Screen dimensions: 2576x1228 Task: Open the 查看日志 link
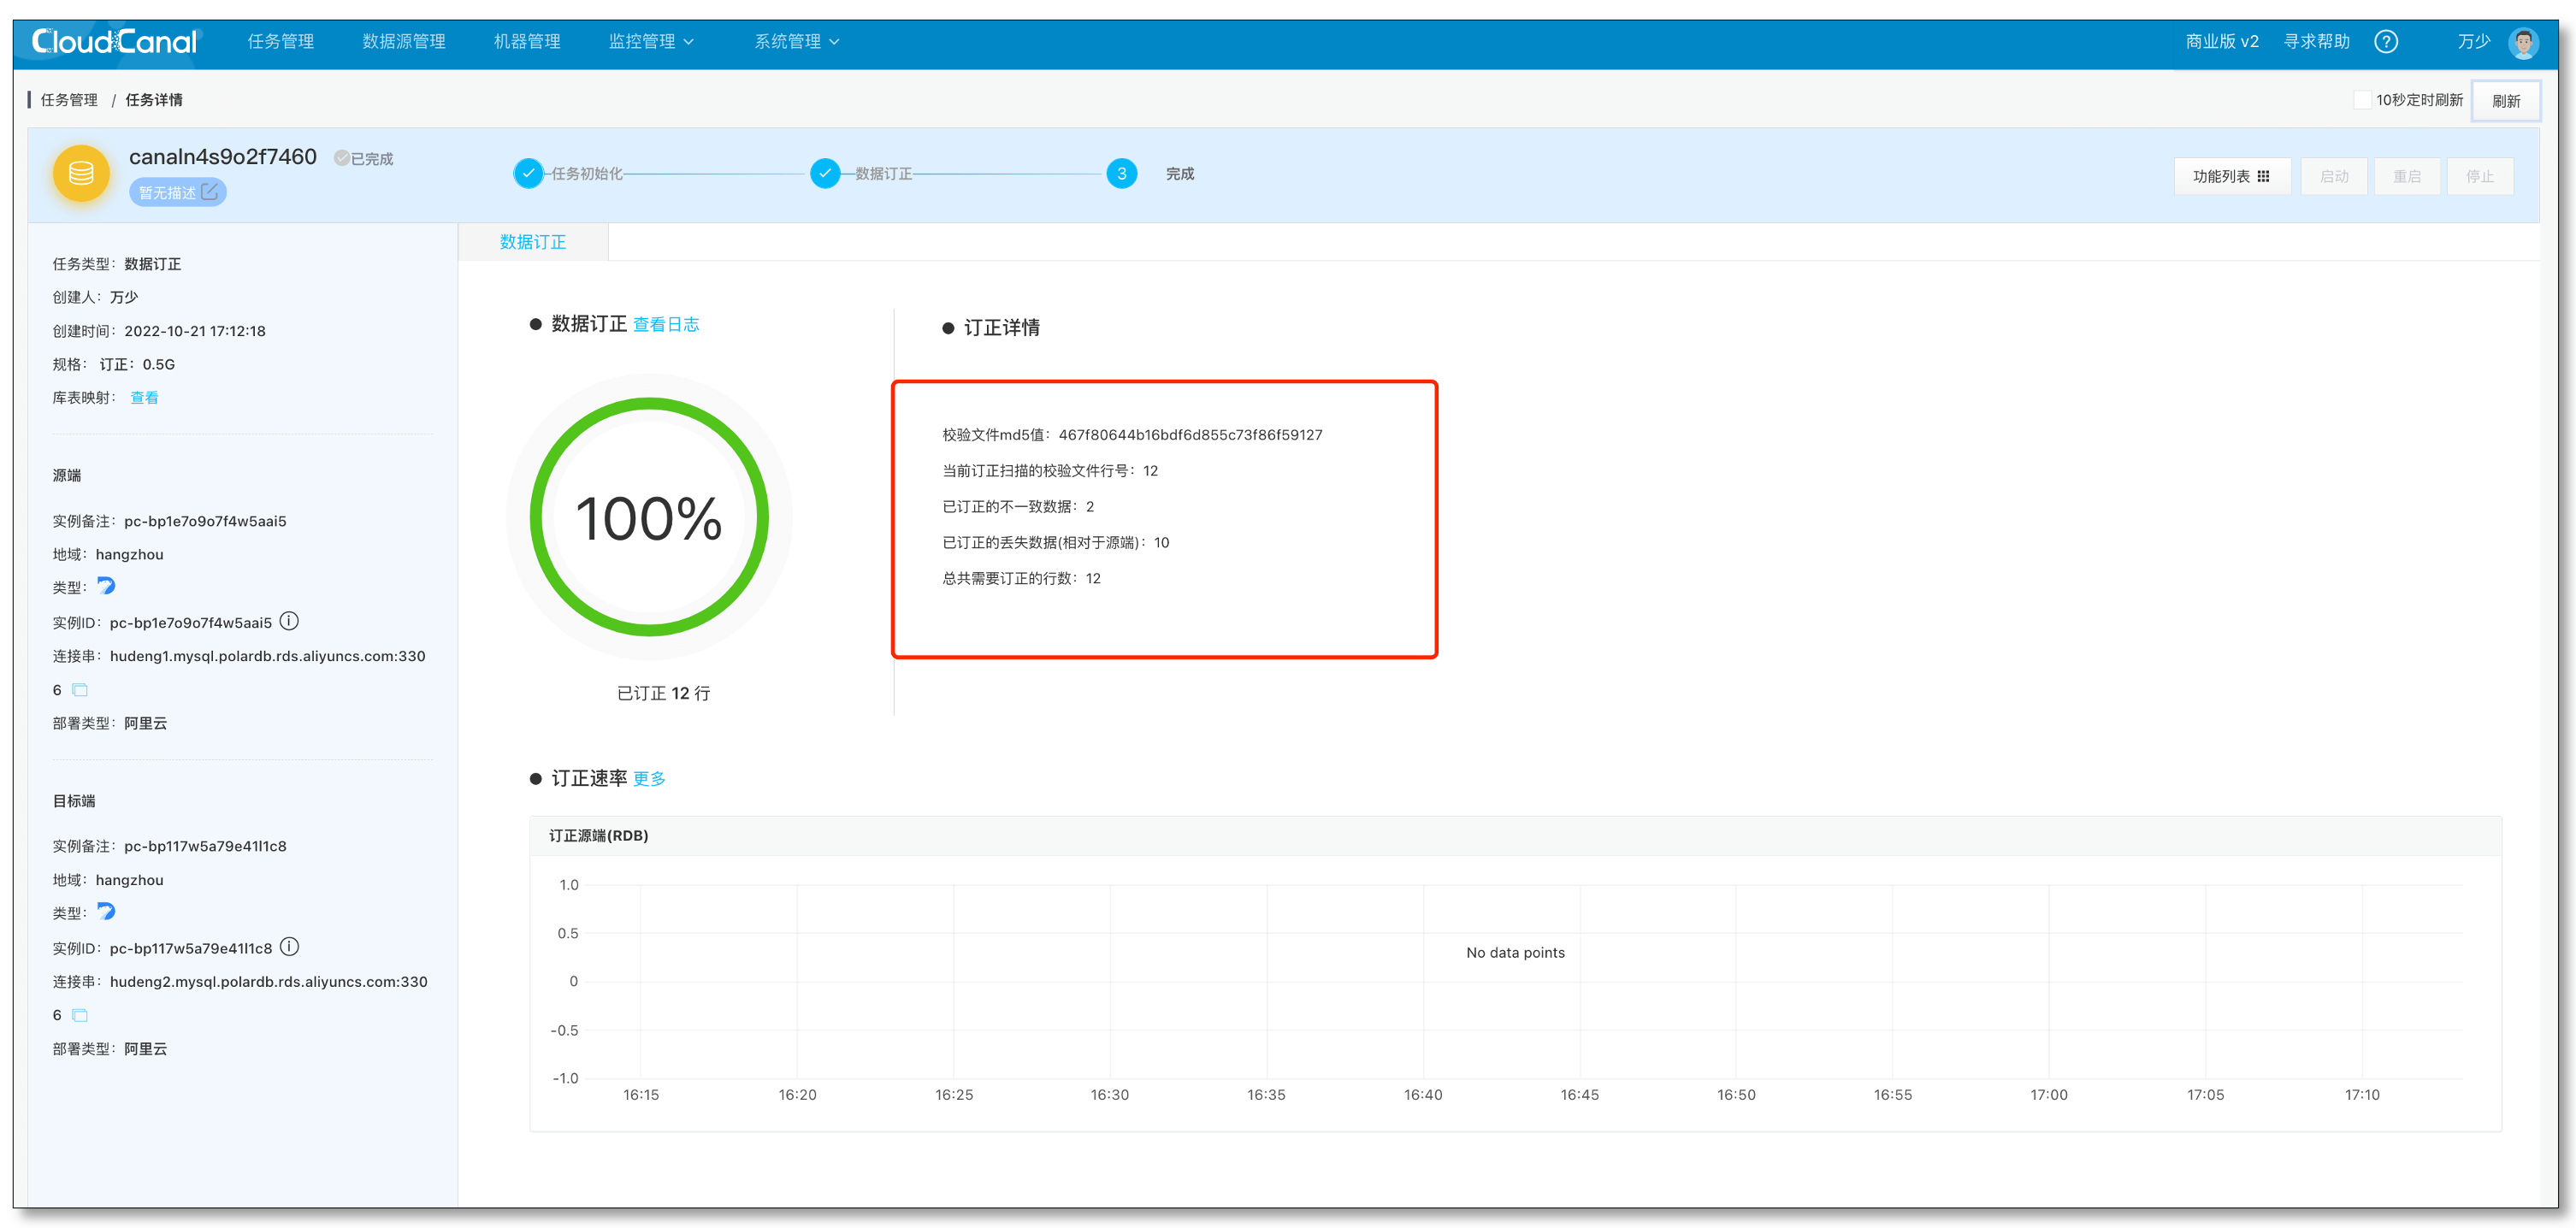pyautogui.click(x=666, y=324)
